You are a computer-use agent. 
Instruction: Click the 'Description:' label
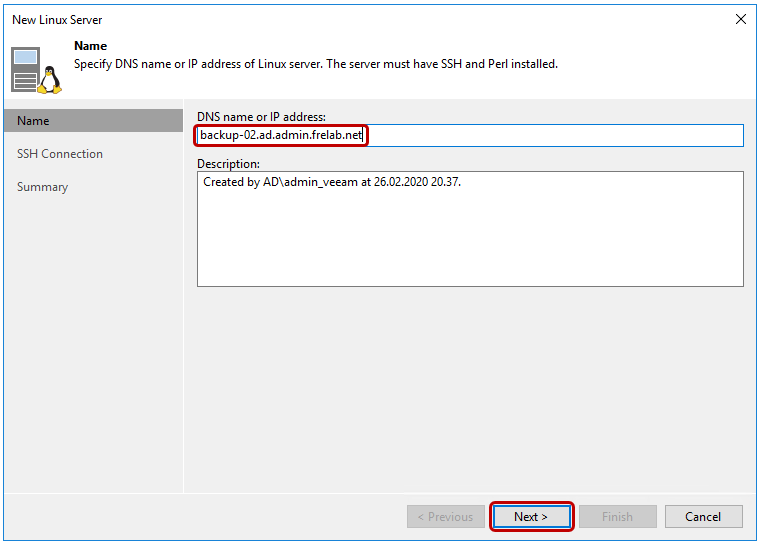[228, 164]
